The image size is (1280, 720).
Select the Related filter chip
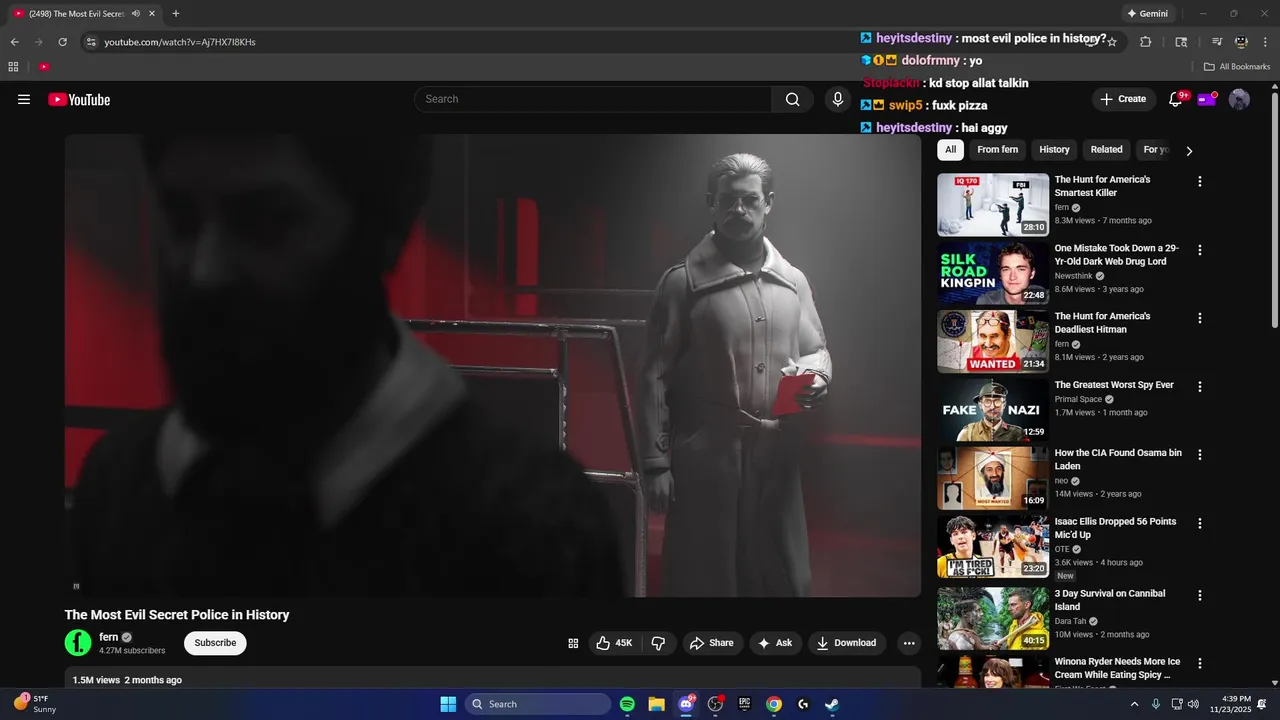pyautogui.click(x=1106, y=150)
